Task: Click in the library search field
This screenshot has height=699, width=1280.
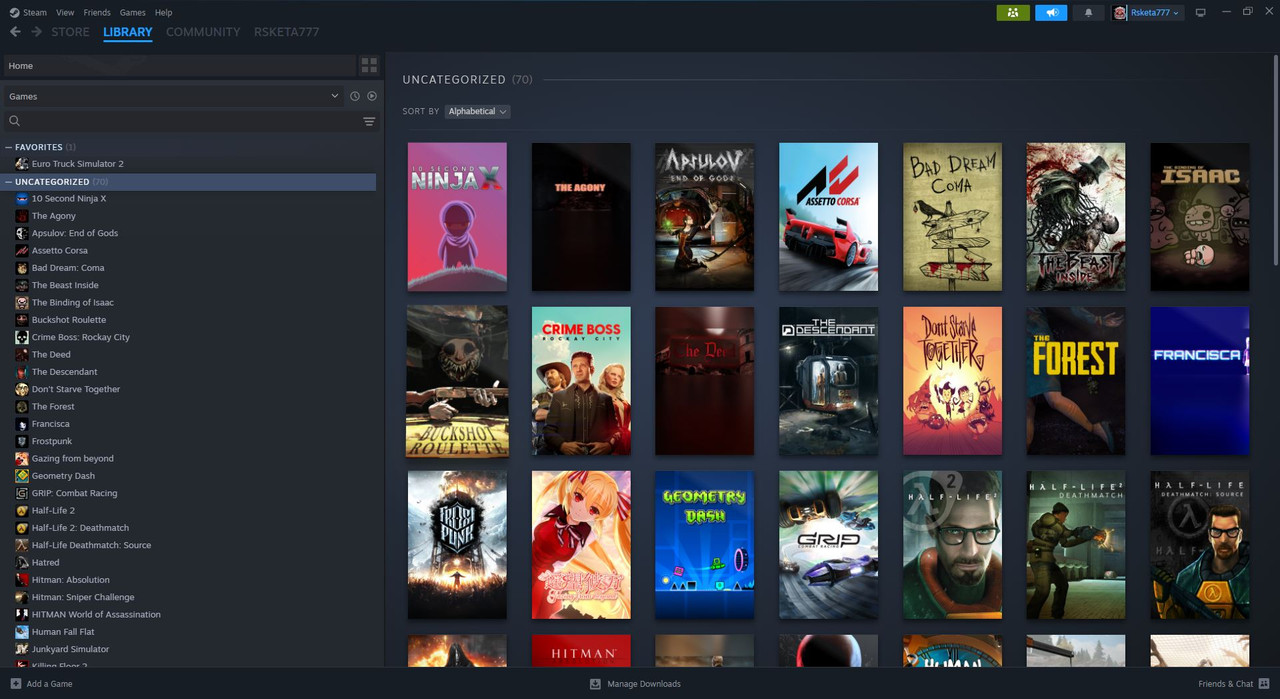Action: tap(190, 121)
